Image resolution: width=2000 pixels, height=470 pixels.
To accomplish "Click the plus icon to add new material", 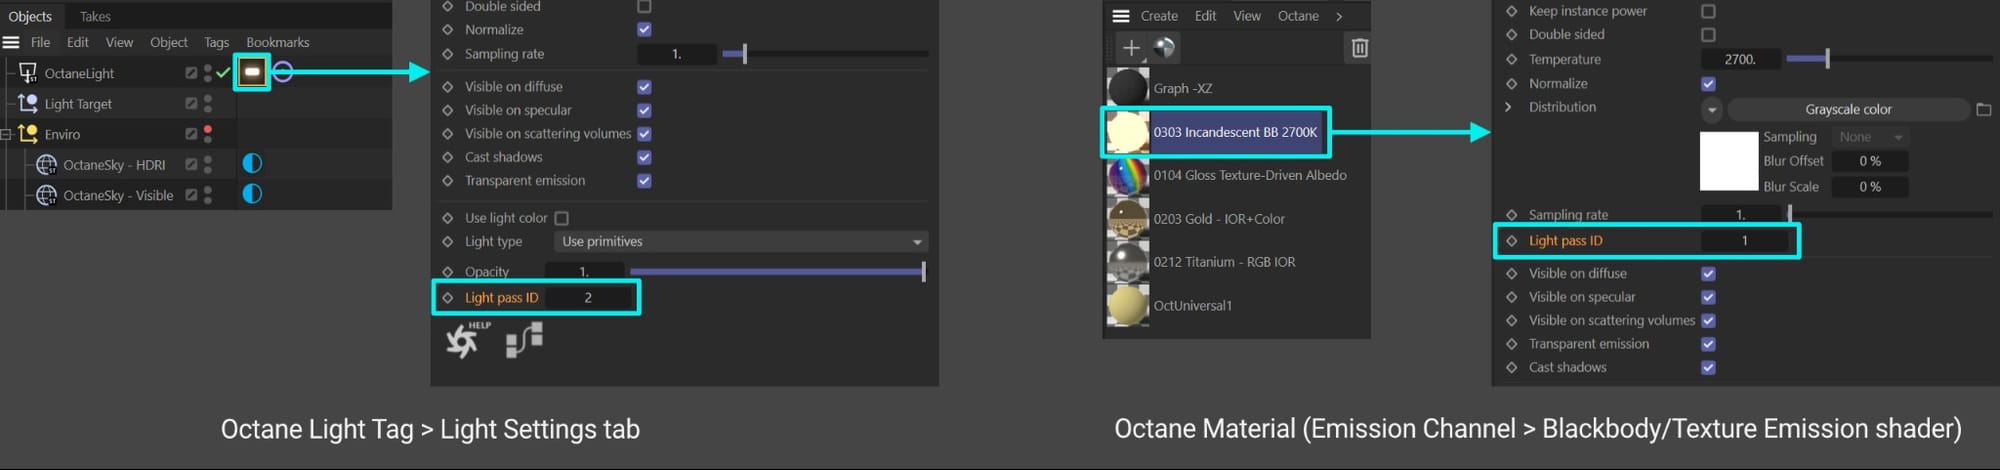I will pos(1130,47).
